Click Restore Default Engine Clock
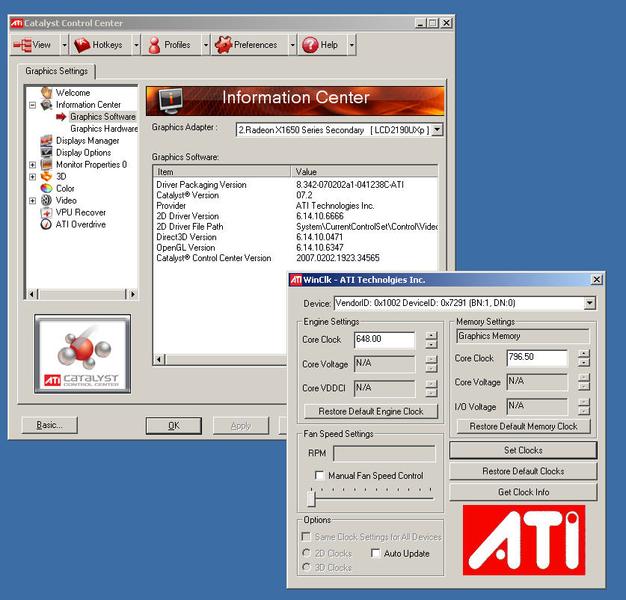 [371, 411]
